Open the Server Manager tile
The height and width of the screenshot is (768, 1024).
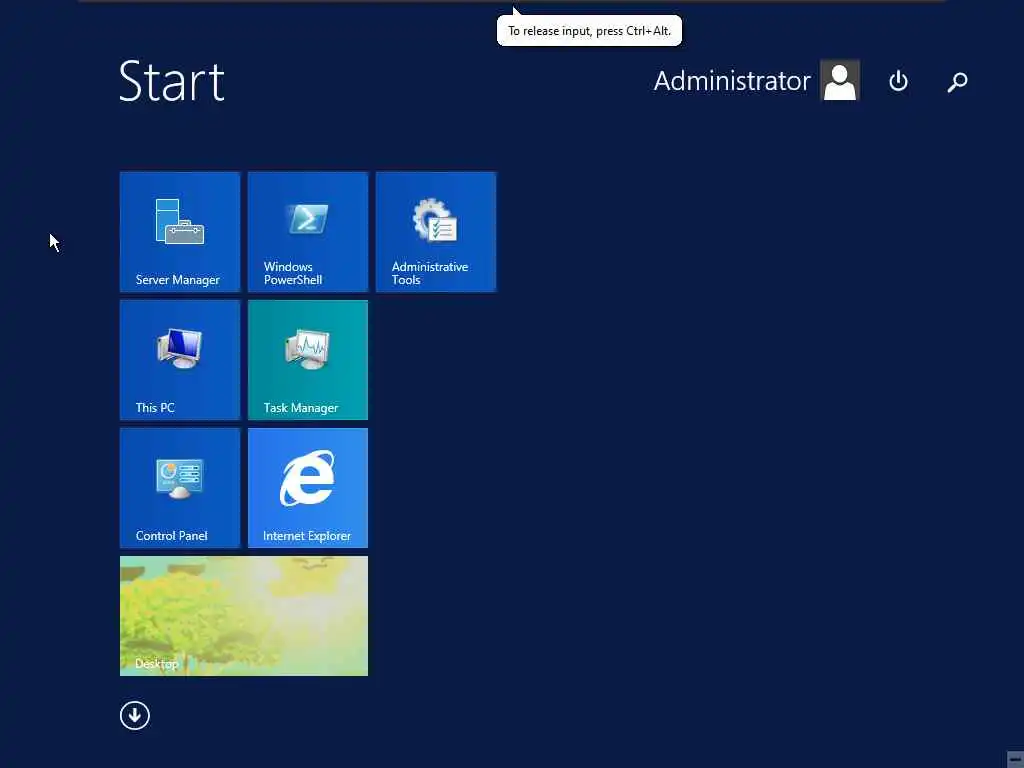coord(180,232)
